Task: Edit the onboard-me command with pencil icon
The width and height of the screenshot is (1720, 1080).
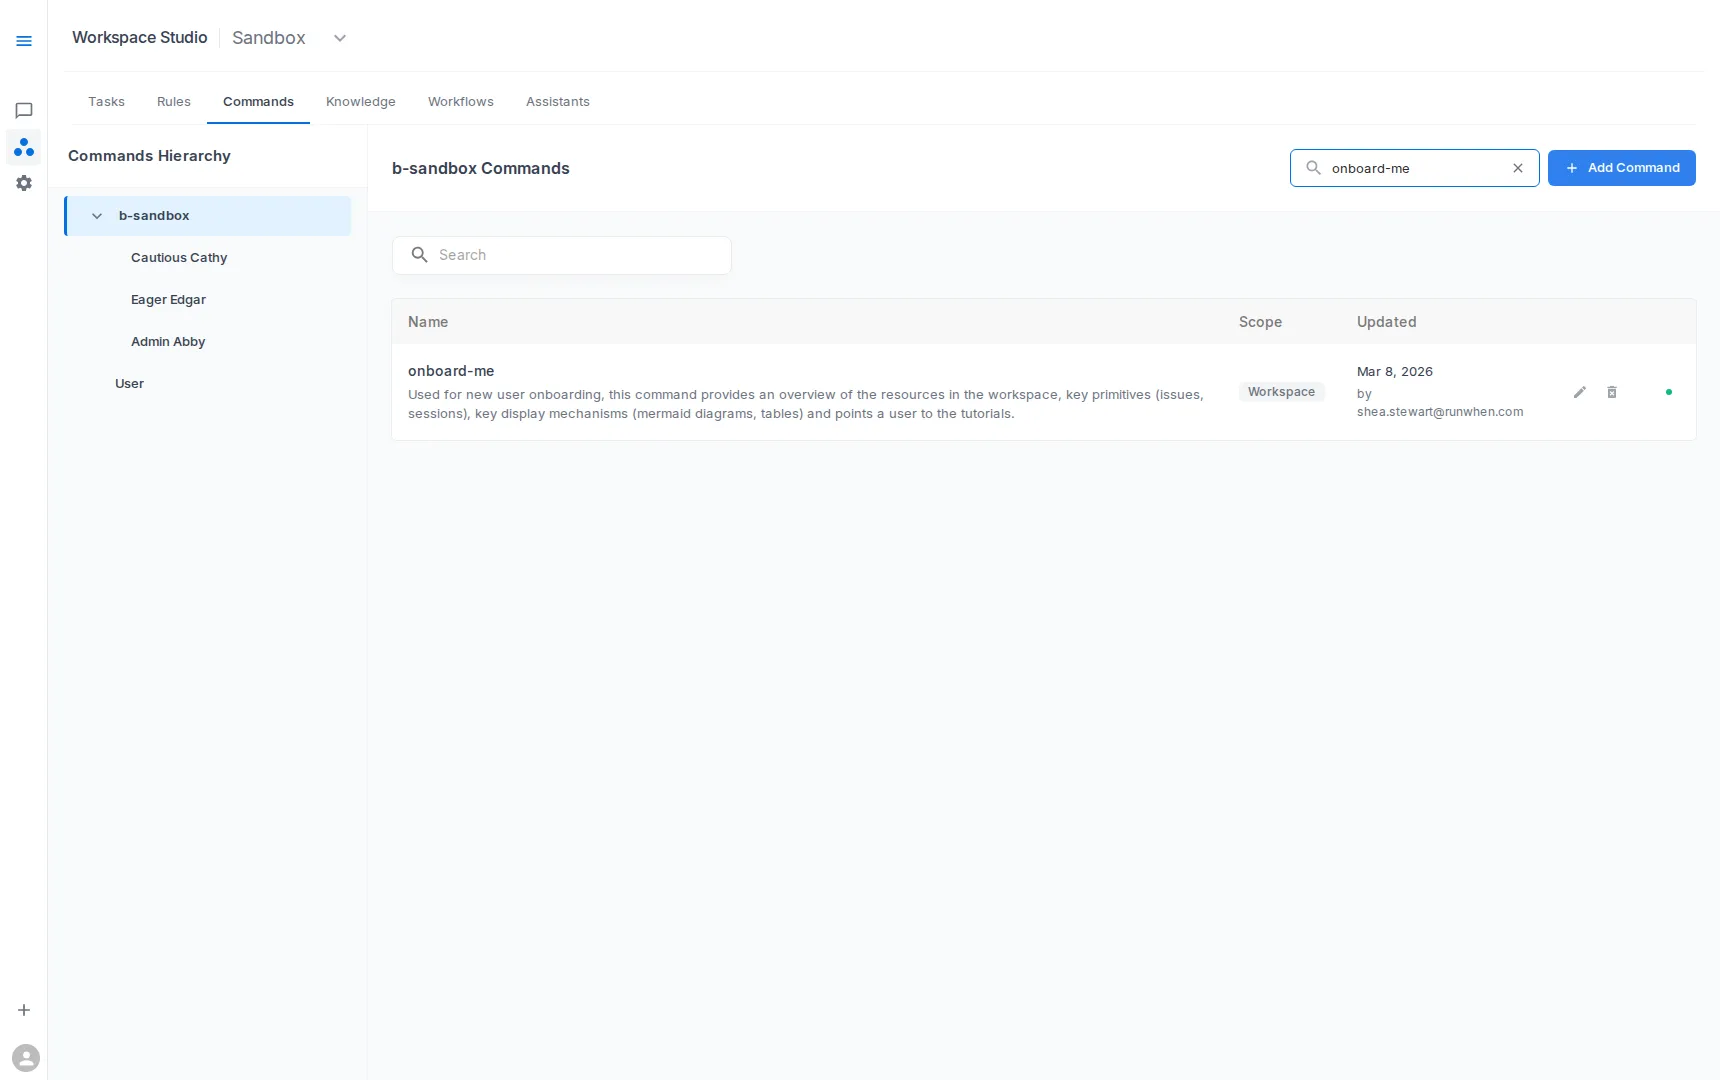Action: 1579,392
